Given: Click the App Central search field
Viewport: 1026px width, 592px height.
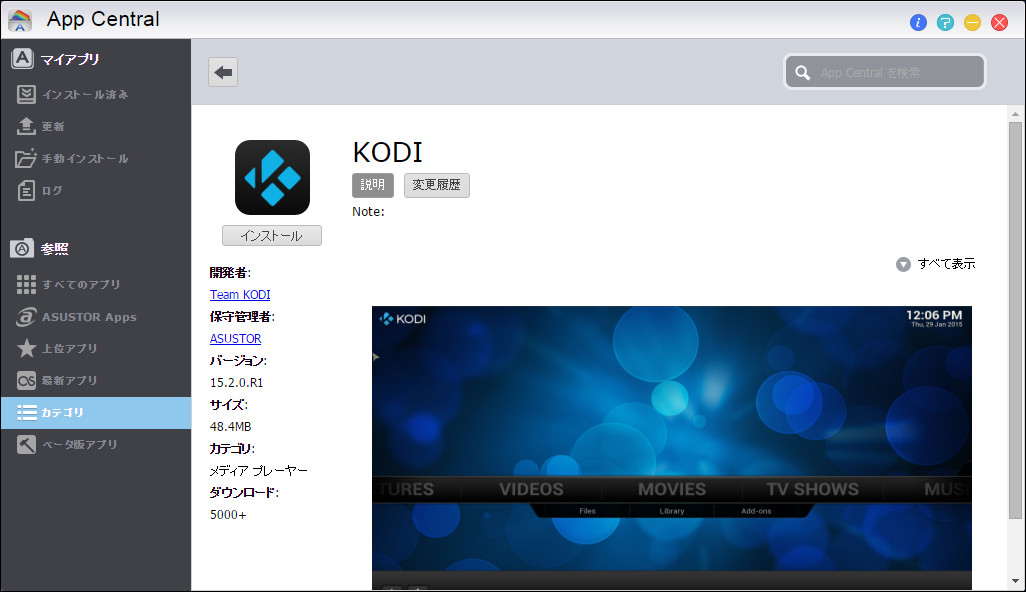Looking at the screenshot, I should (884, 71).
